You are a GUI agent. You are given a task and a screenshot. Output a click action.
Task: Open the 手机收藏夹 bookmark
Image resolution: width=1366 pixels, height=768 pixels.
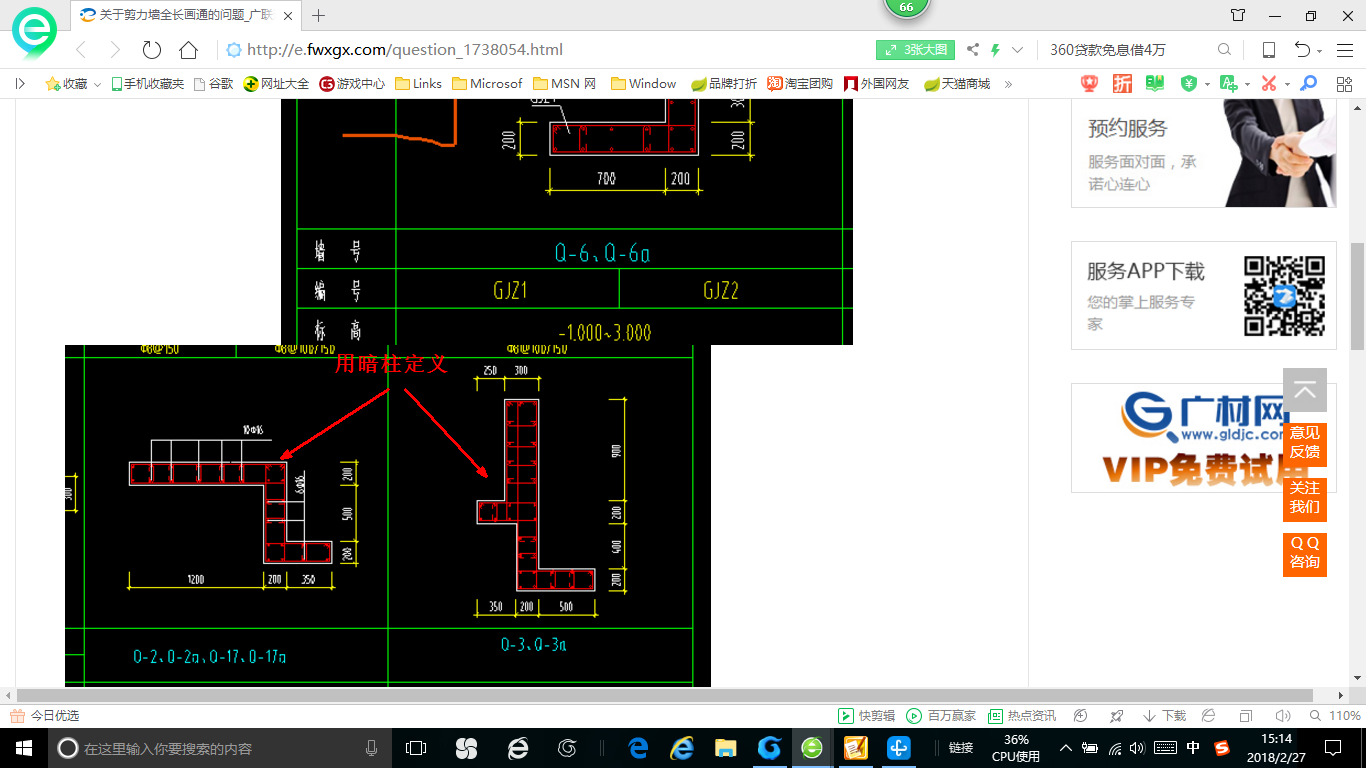(147, 84)
